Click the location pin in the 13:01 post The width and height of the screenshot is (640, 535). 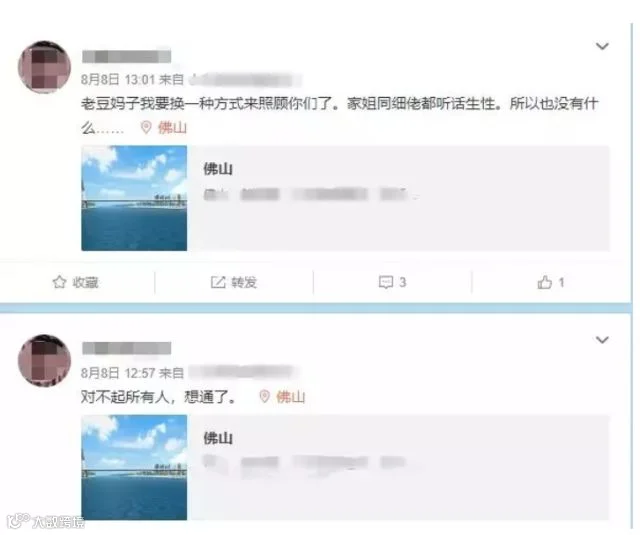click(x=146, y=127)
